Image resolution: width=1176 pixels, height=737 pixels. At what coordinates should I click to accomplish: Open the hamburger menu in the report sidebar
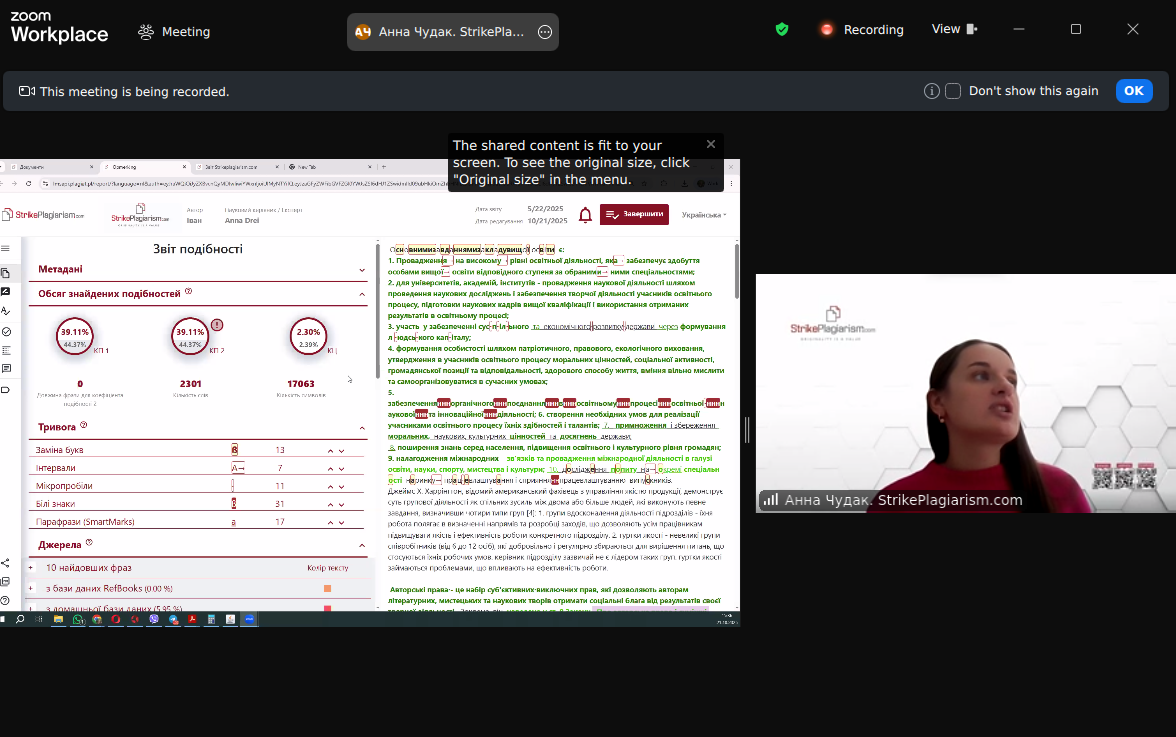point(5,248)
